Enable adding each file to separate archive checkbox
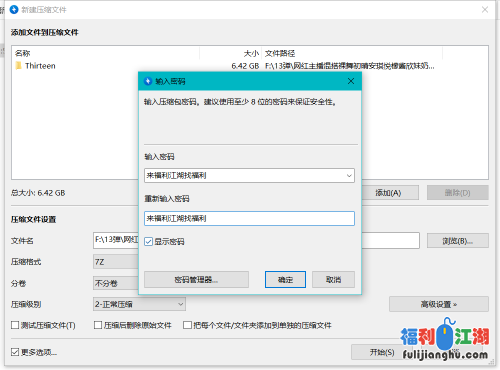 tap(187, 325)
